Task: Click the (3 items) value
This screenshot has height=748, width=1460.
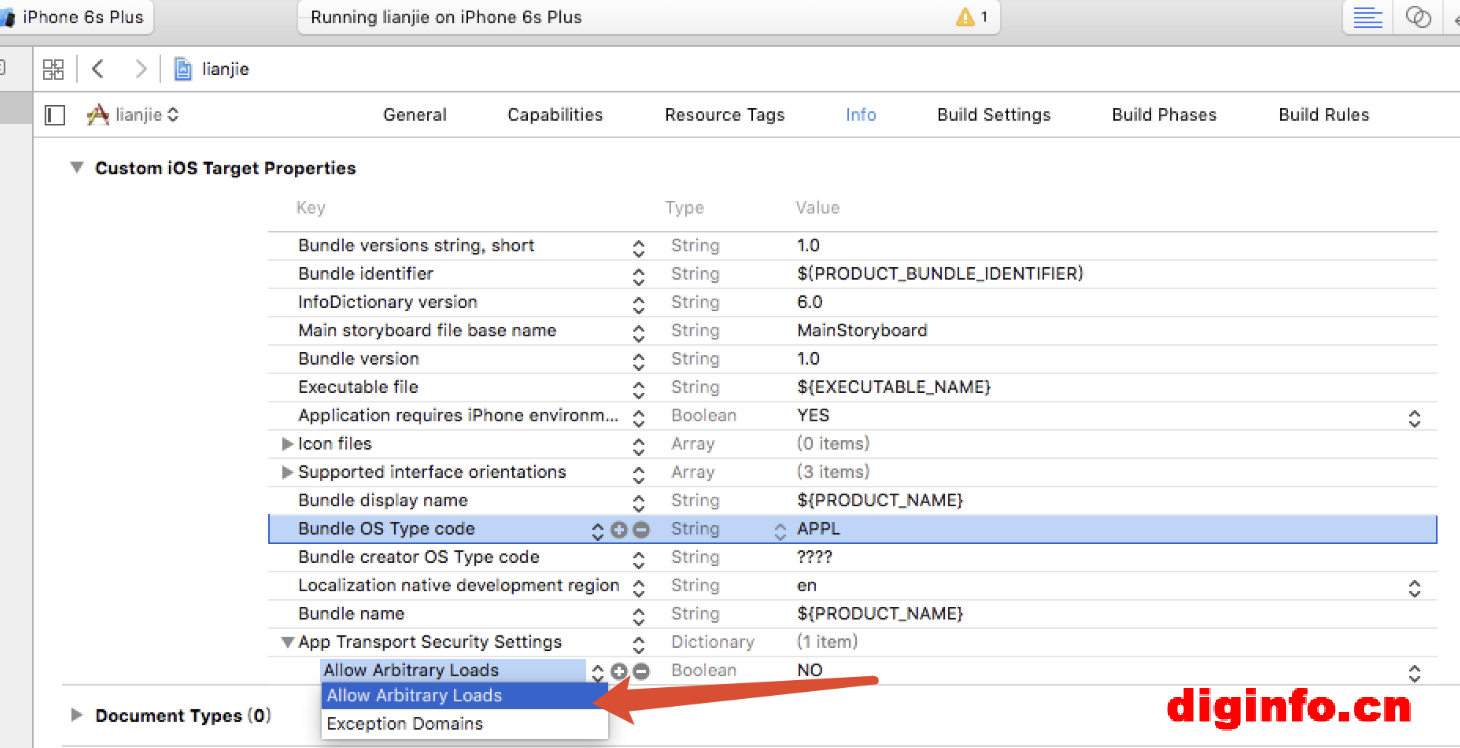Action: [x=833, y=472]
